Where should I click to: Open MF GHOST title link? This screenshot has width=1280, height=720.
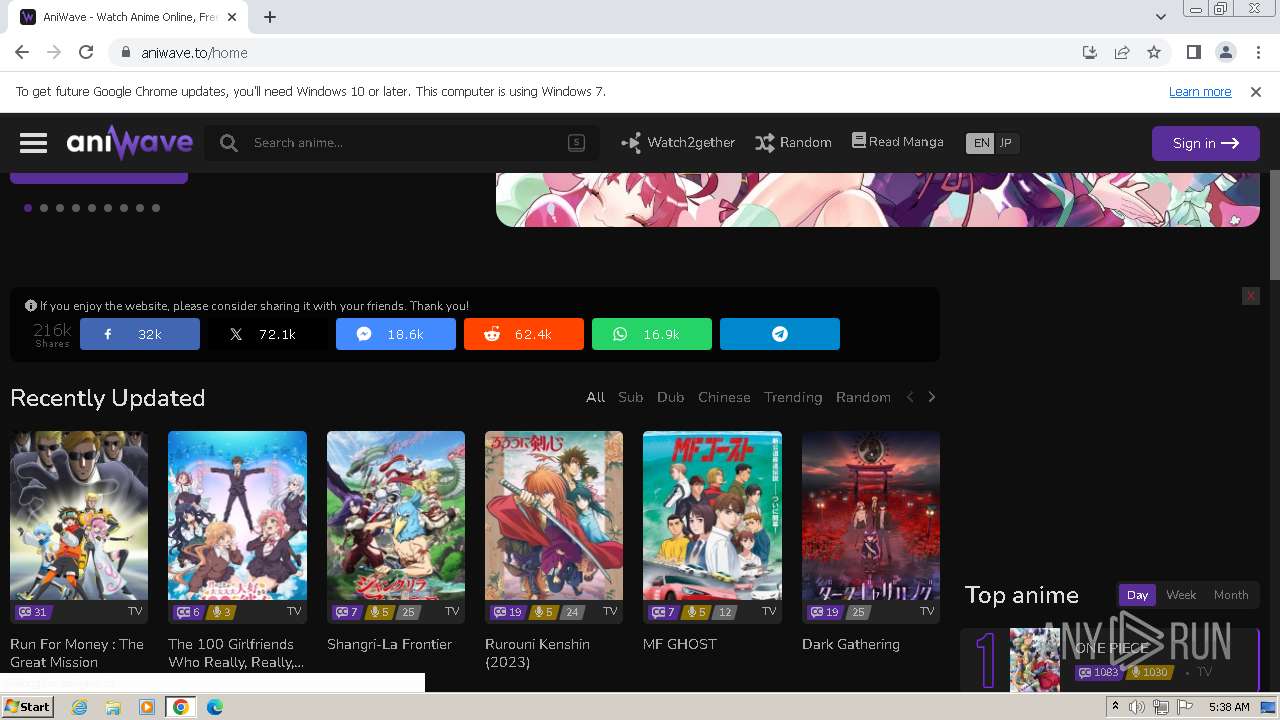click(680, 644)
